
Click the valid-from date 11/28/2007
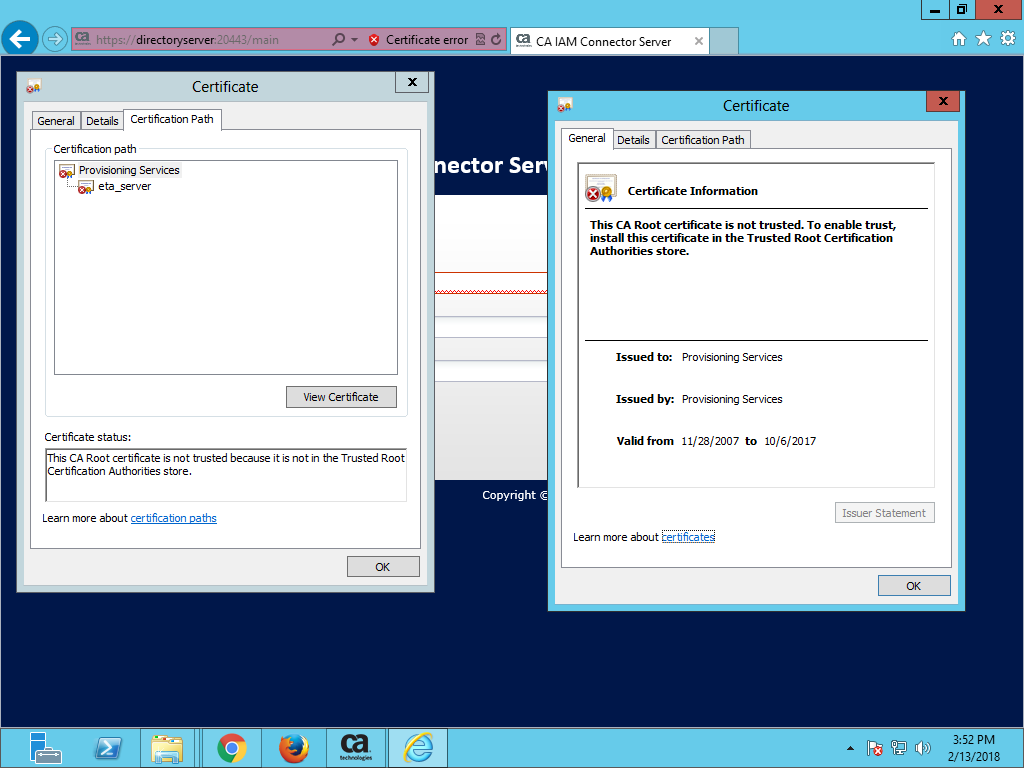[710, 441]
